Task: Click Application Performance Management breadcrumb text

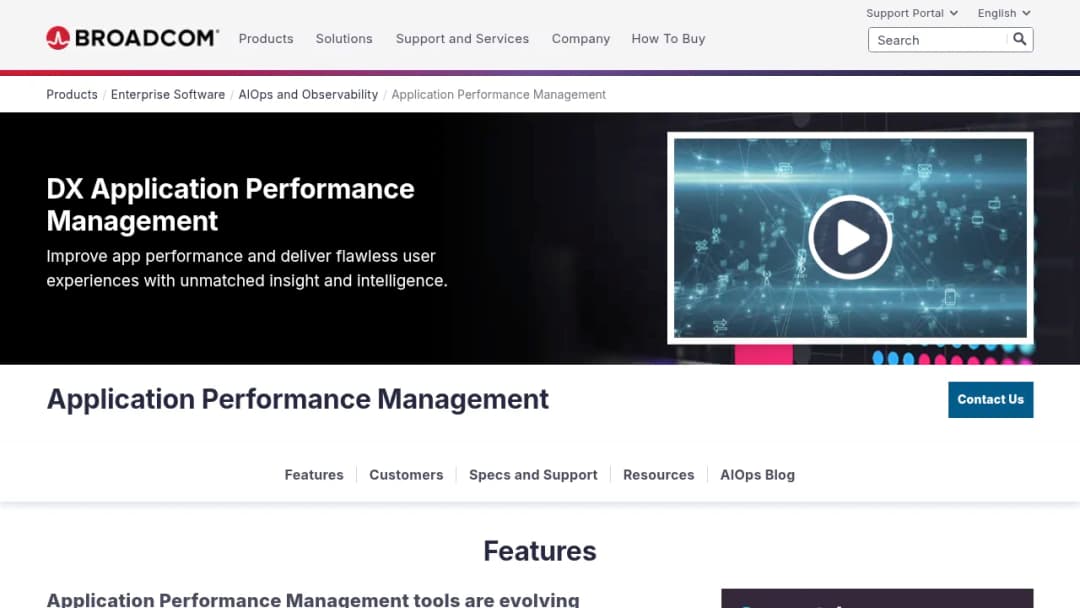Action: click(x=499, y=94)
